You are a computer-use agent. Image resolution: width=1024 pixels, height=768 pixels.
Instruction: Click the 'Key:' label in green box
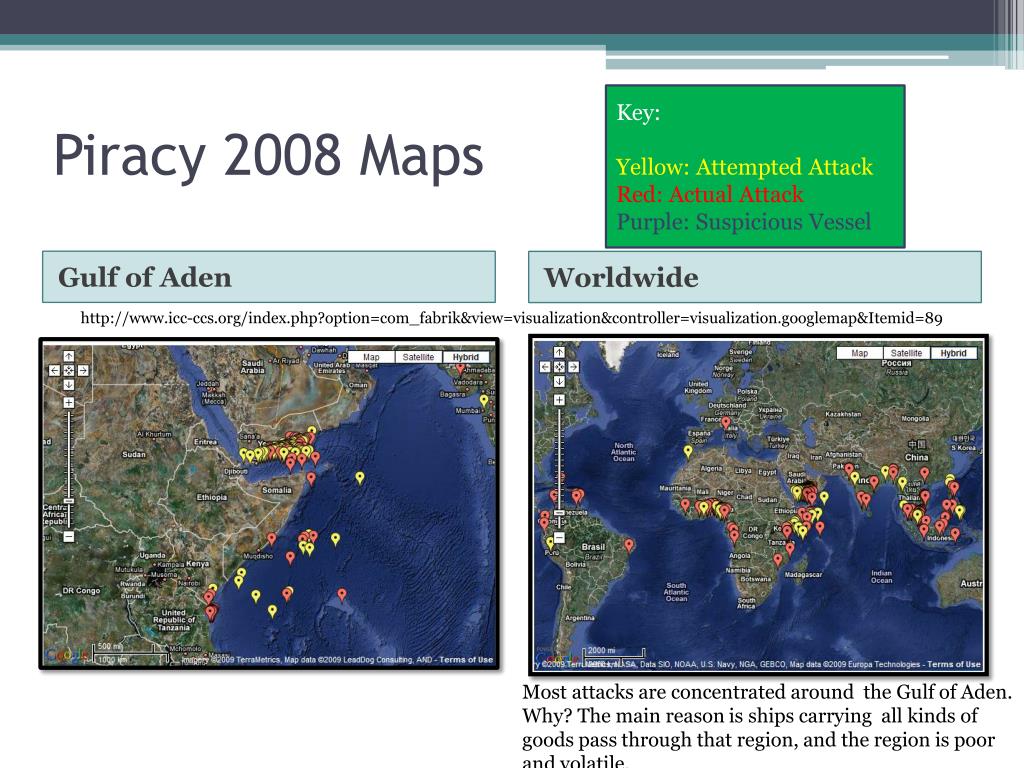639,112
